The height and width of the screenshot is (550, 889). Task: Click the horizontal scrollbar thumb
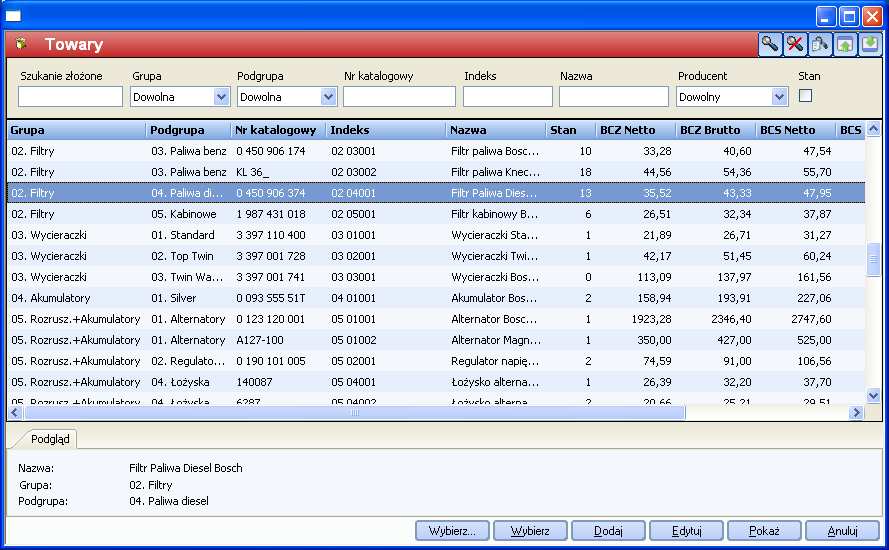(x=355, y=413)
